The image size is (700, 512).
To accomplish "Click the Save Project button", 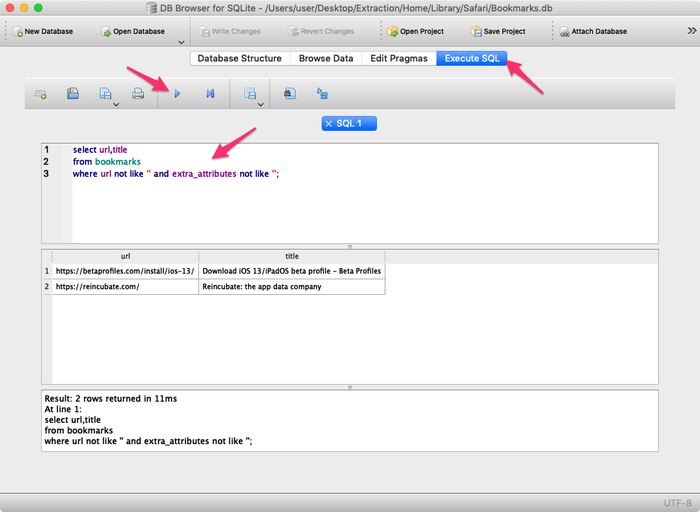I will click(x=498, y=31).
